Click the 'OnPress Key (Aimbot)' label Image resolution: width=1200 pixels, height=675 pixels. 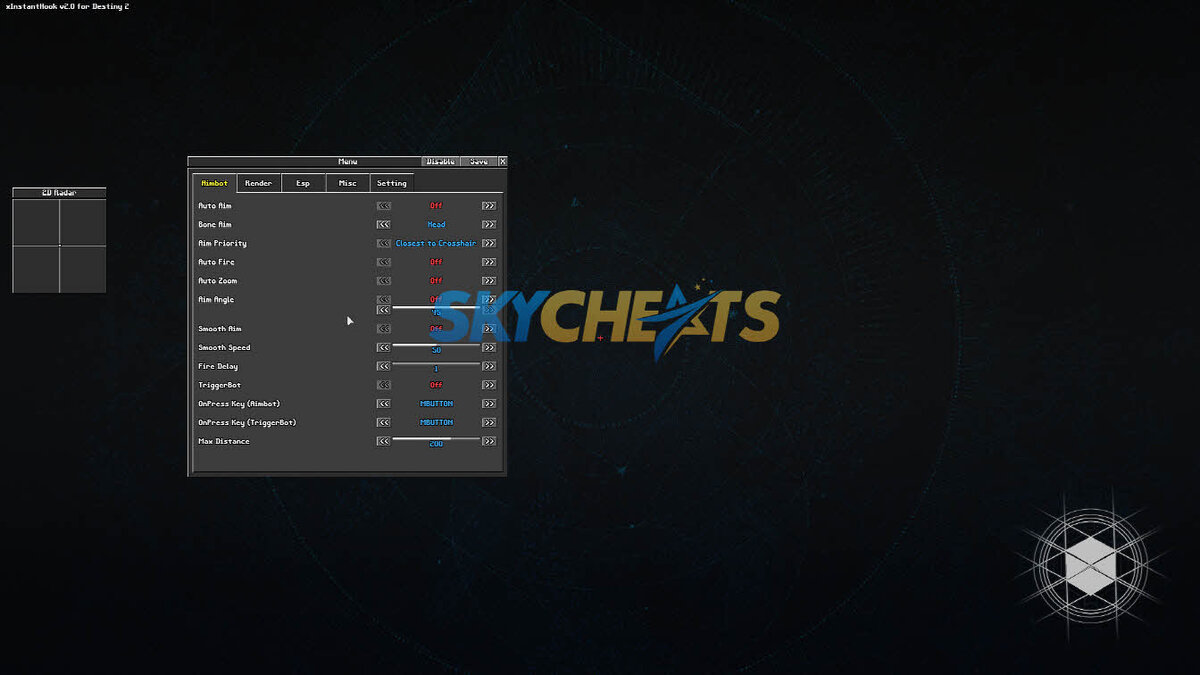pyautogui.click(x=239, y=404)
